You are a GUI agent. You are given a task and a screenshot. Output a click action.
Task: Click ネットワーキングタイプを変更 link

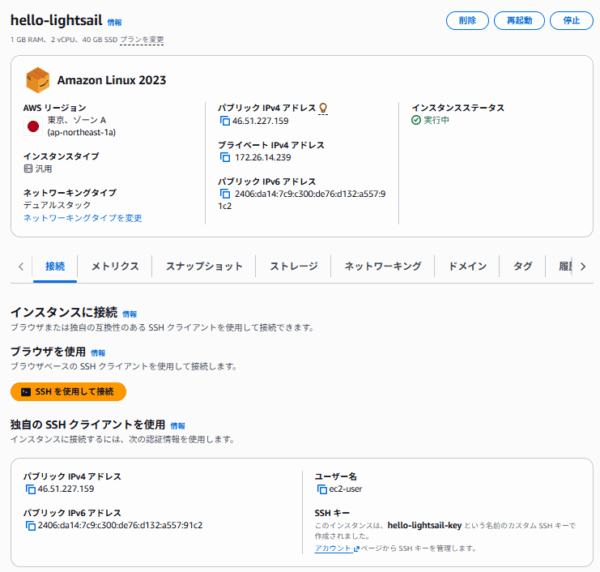click(83, 218)
